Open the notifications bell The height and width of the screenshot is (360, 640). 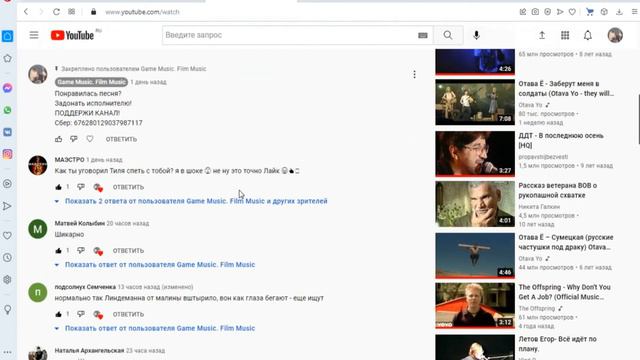588,36
